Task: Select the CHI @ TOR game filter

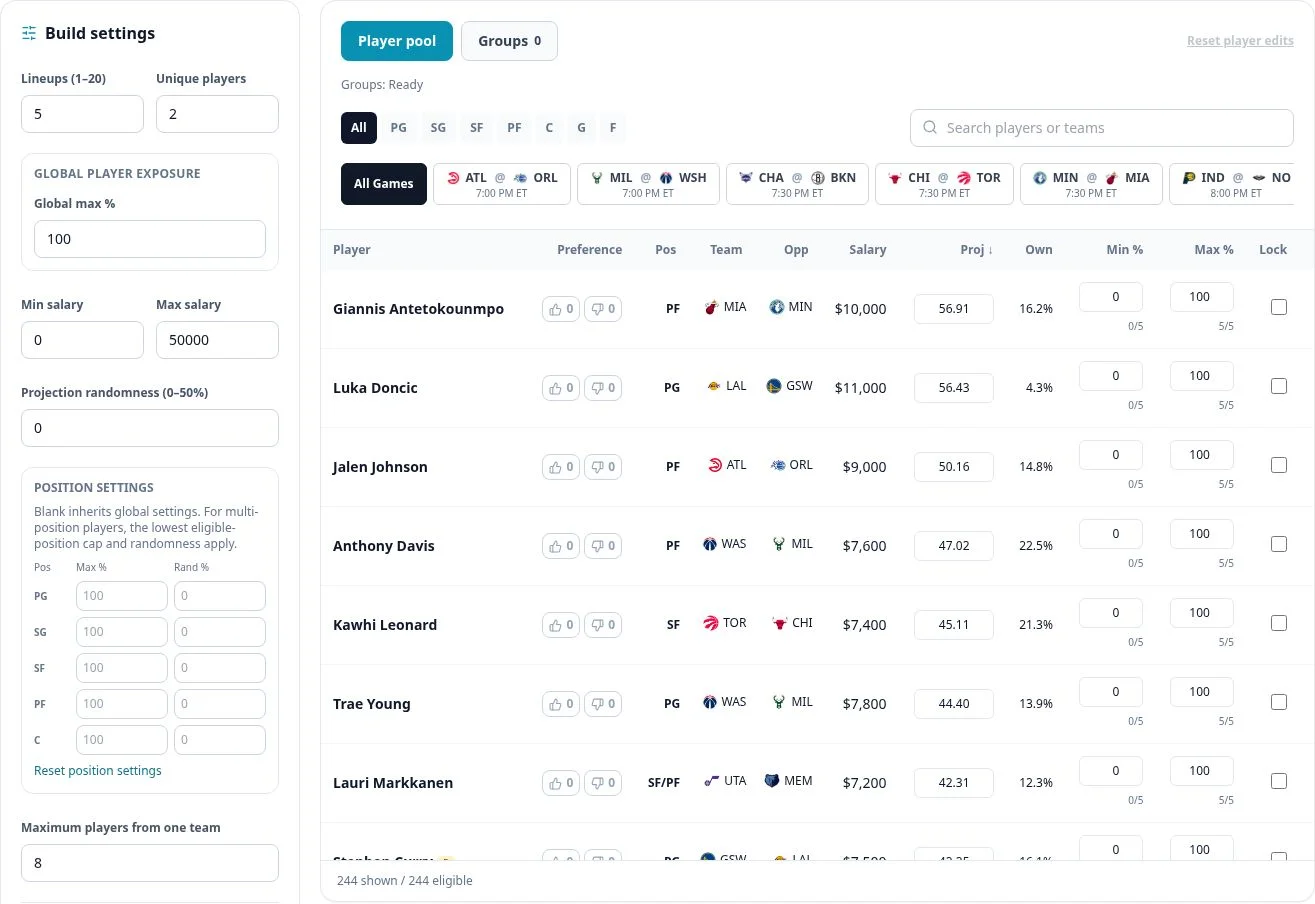Action: click(944, 184)
